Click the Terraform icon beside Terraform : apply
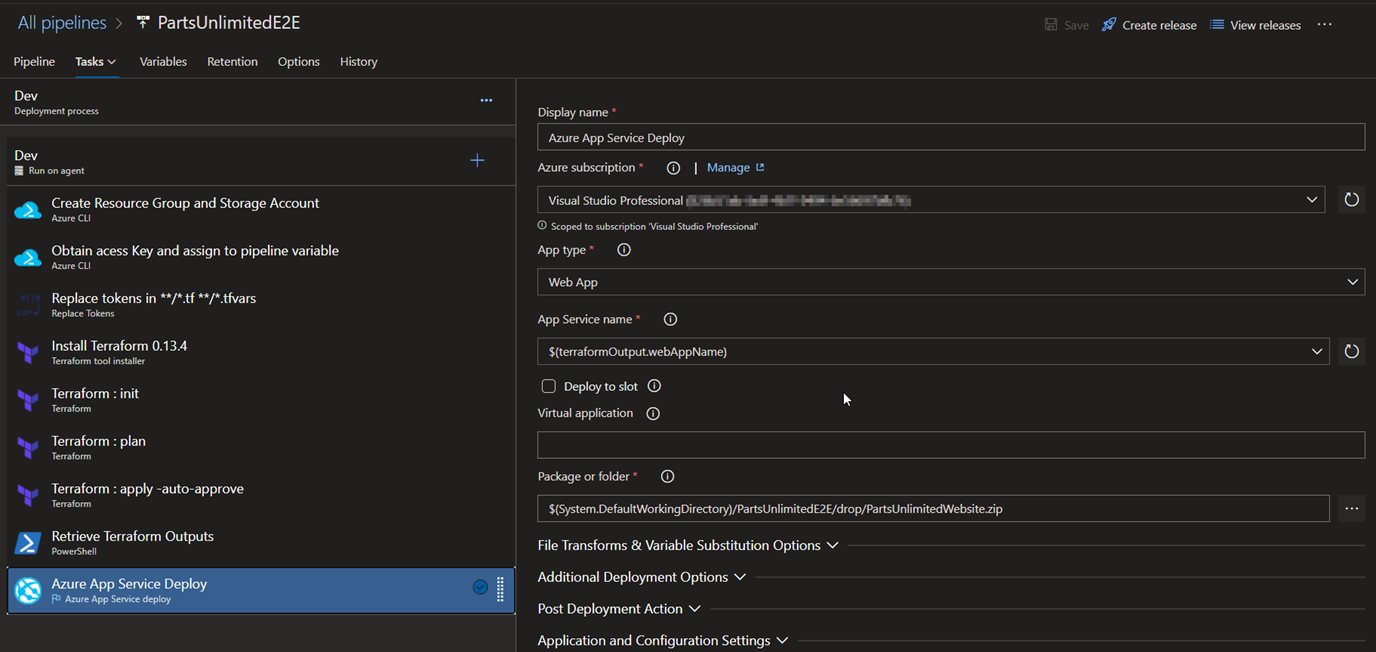Screen dimensions: 1376x652 click(28, 496)
